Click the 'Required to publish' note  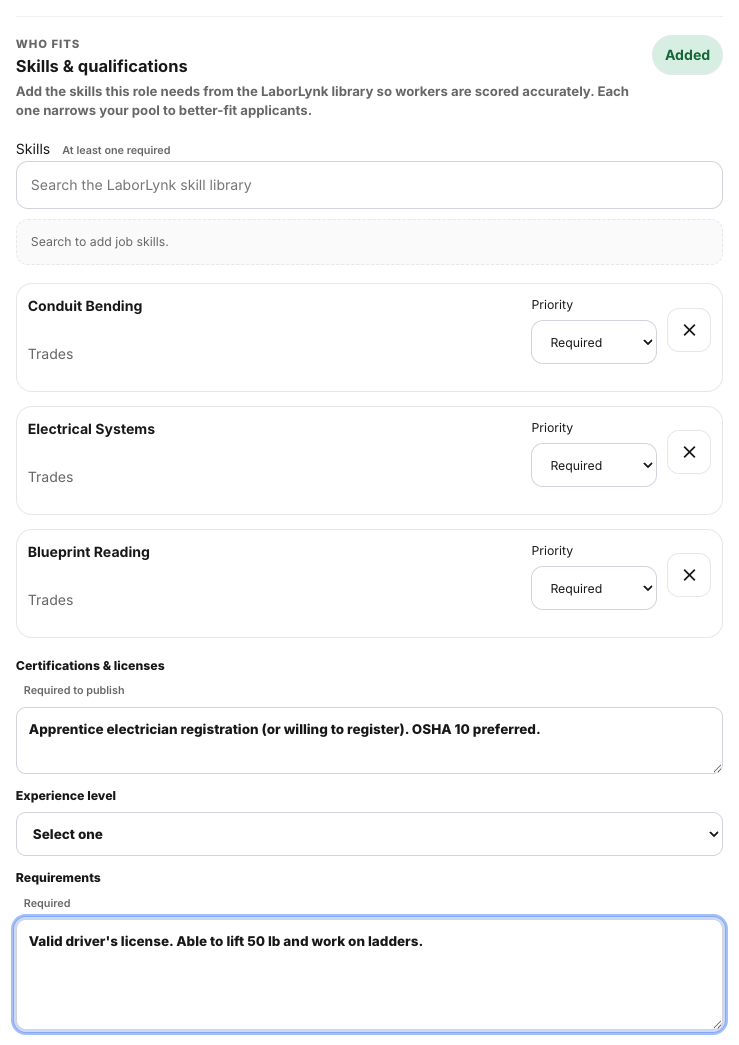point(74,690)
